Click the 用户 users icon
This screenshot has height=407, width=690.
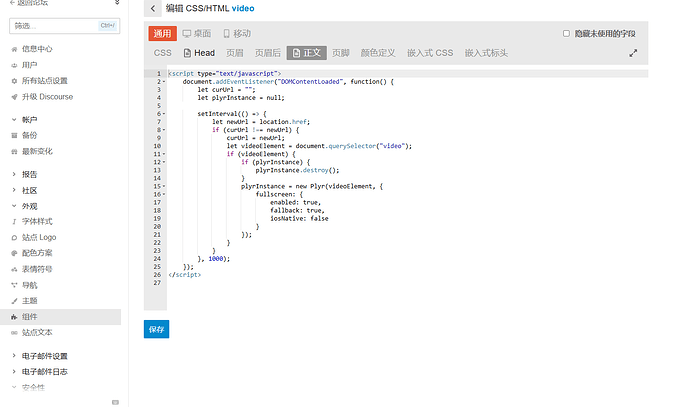(x=14, y=65)
